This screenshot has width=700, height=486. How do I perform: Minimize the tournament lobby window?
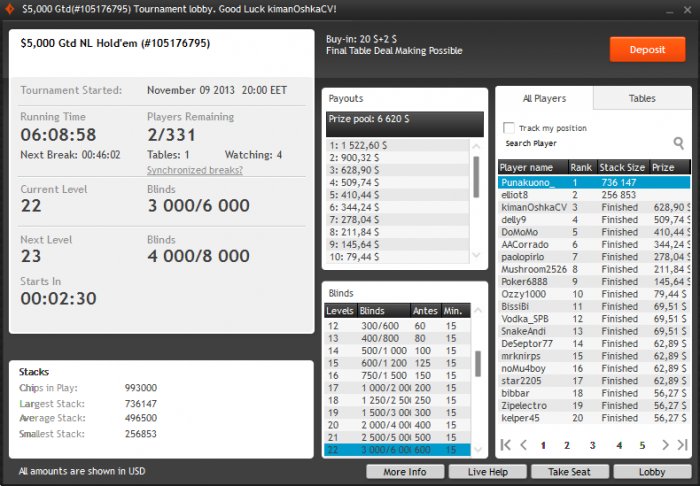pyautogui.click(x=669, y=10)
